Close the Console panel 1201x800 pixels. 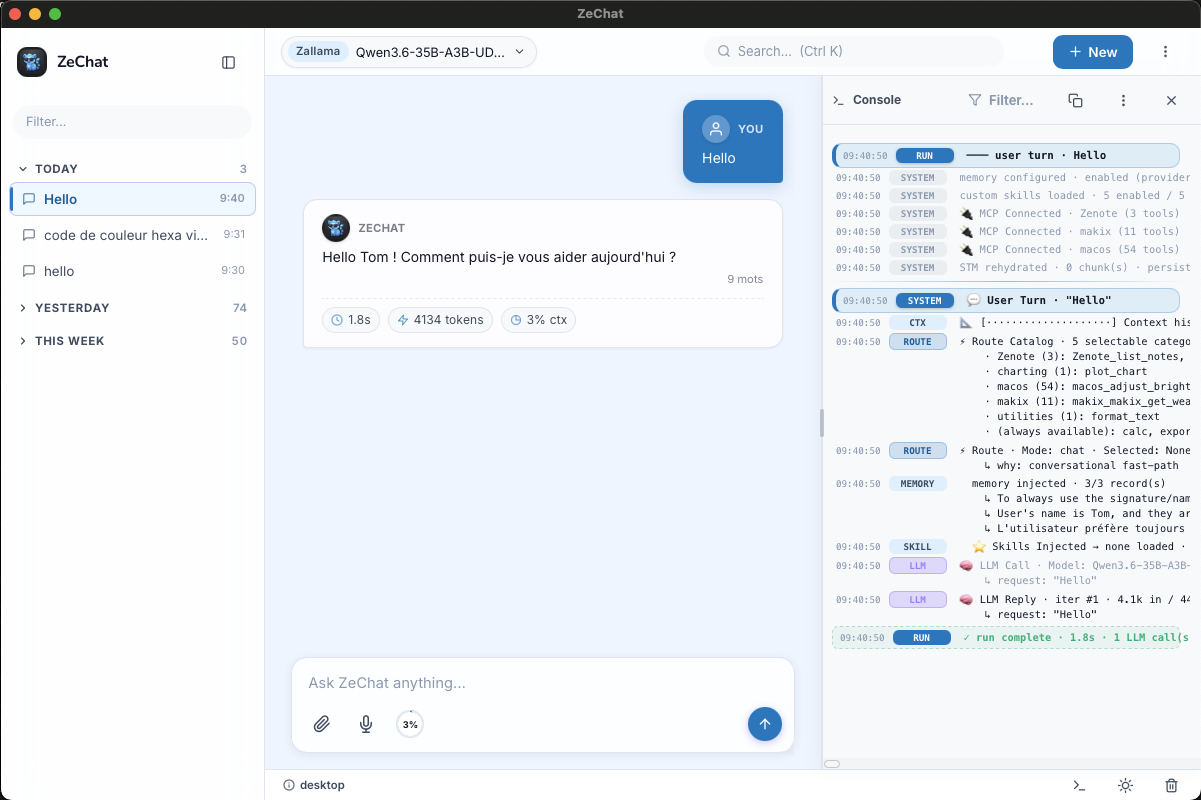tap(1171, 100)
